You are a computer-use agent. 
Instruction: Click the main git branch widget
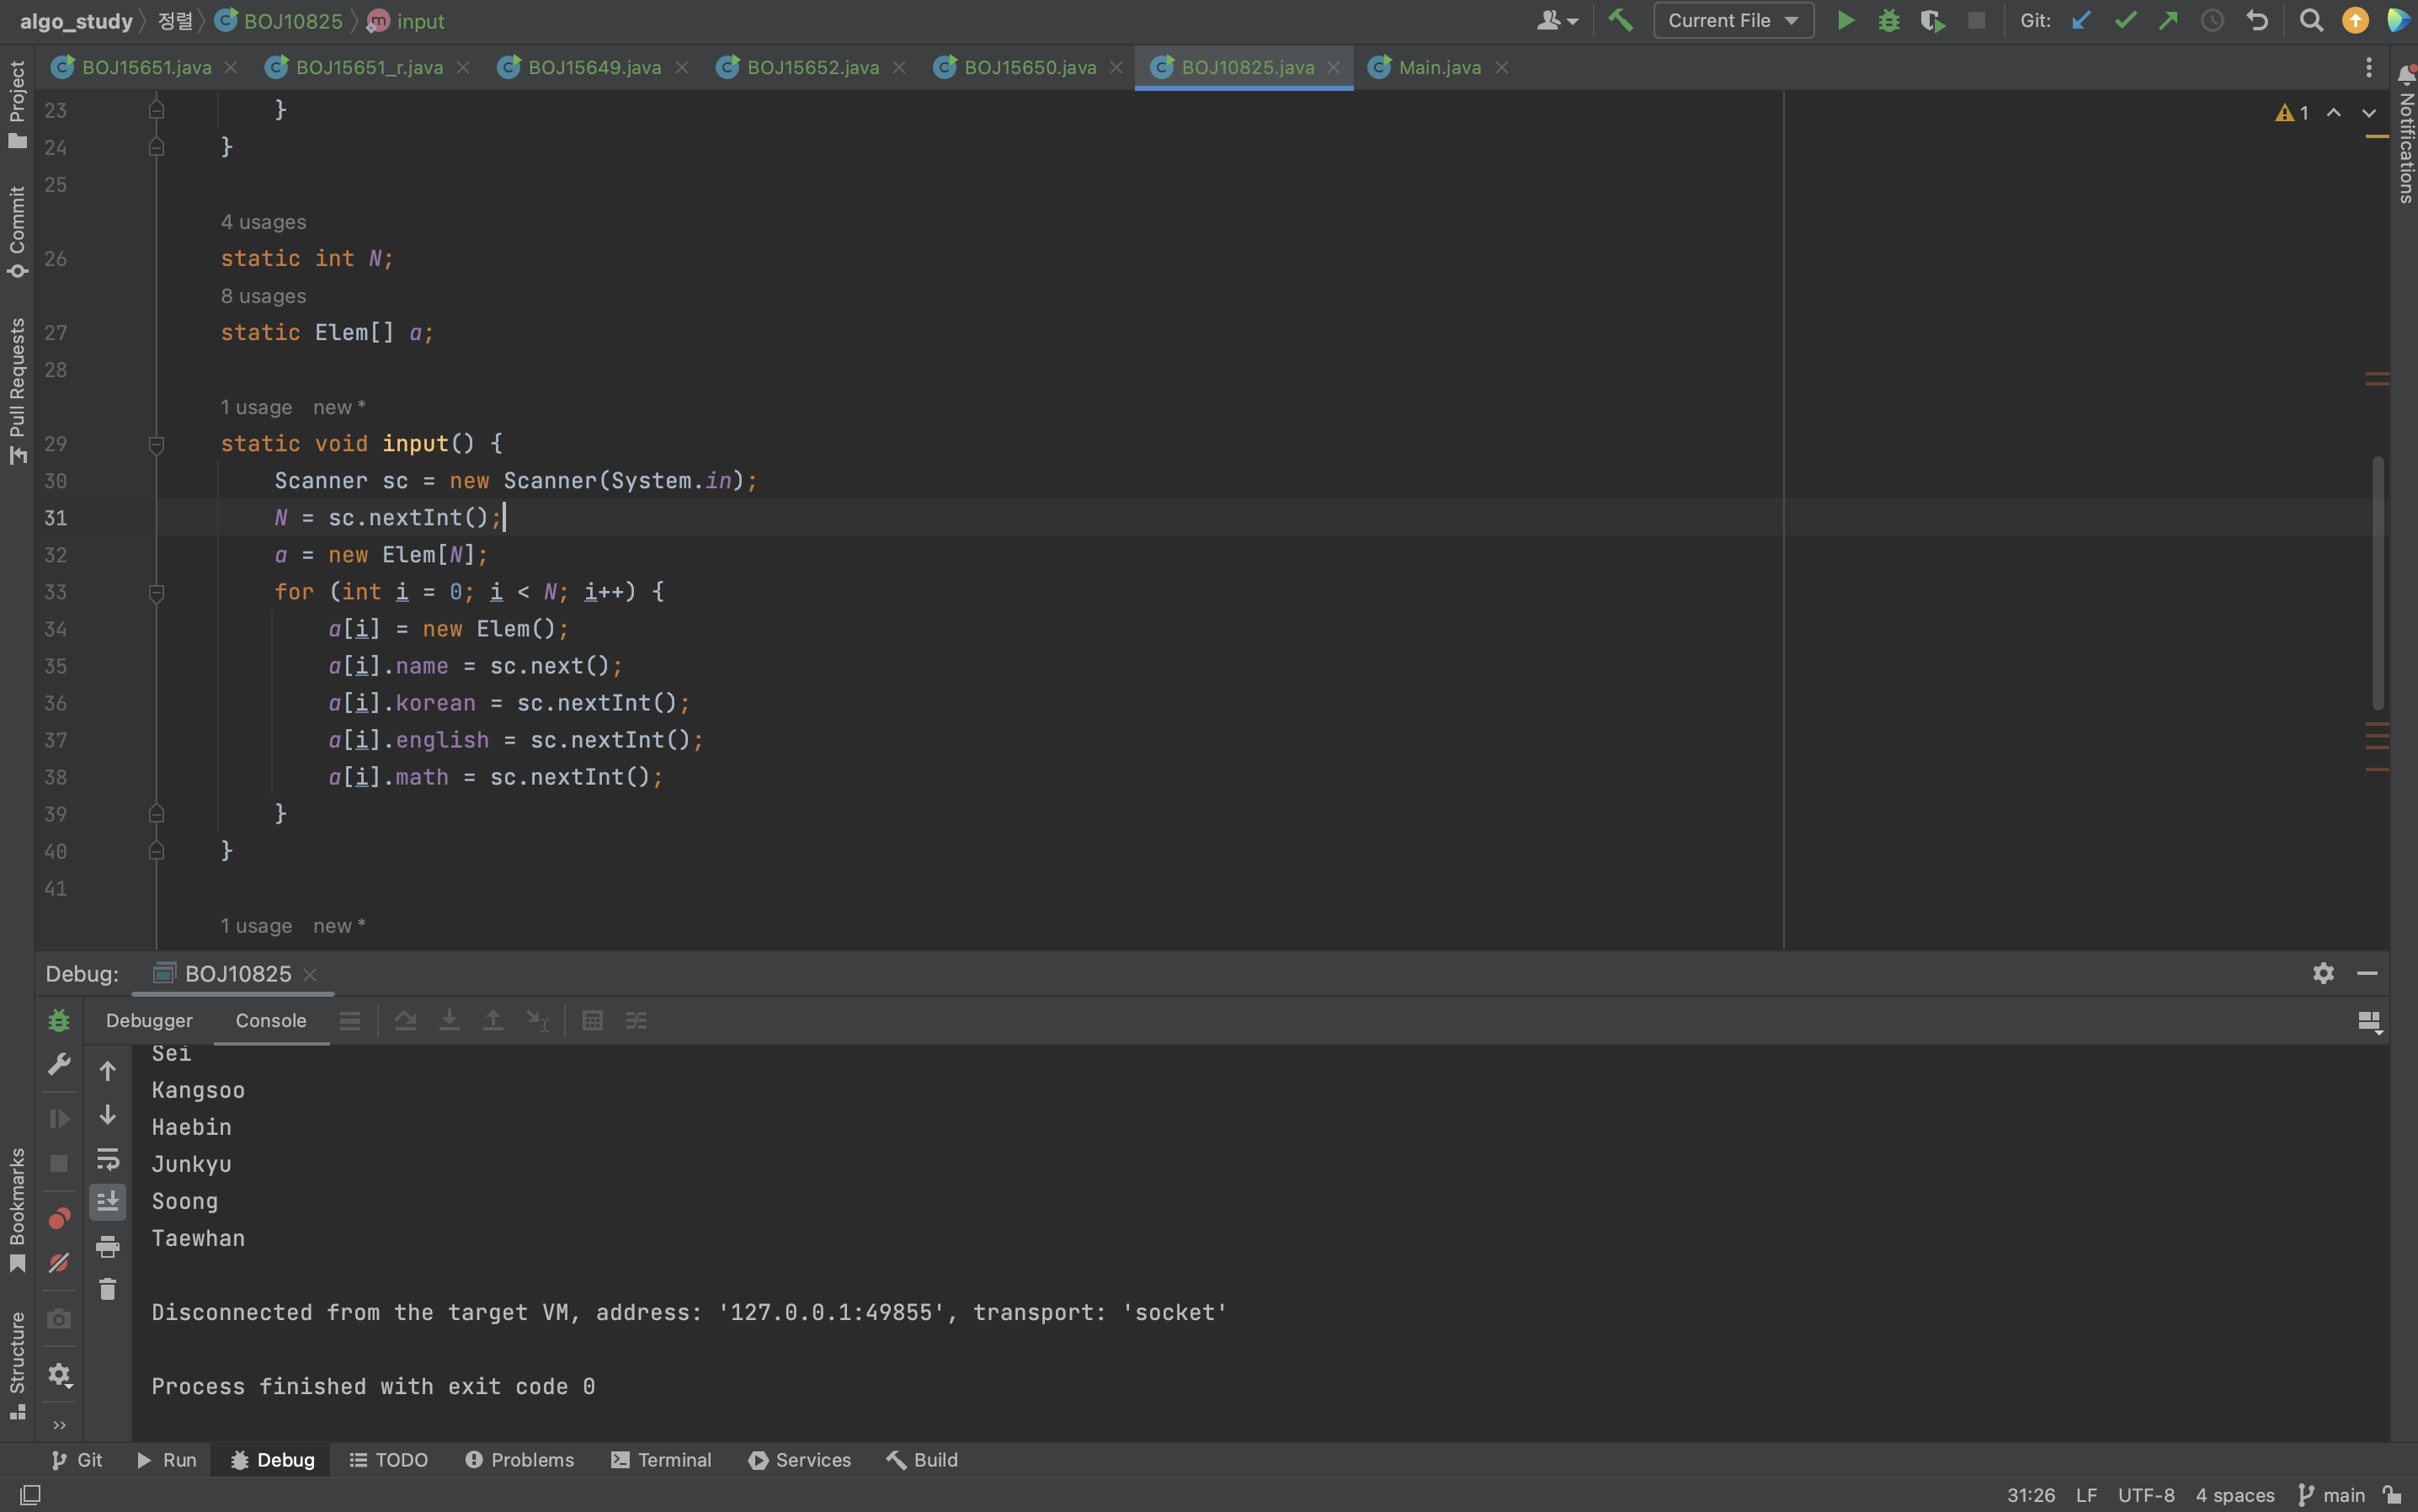[2332, 1495]
